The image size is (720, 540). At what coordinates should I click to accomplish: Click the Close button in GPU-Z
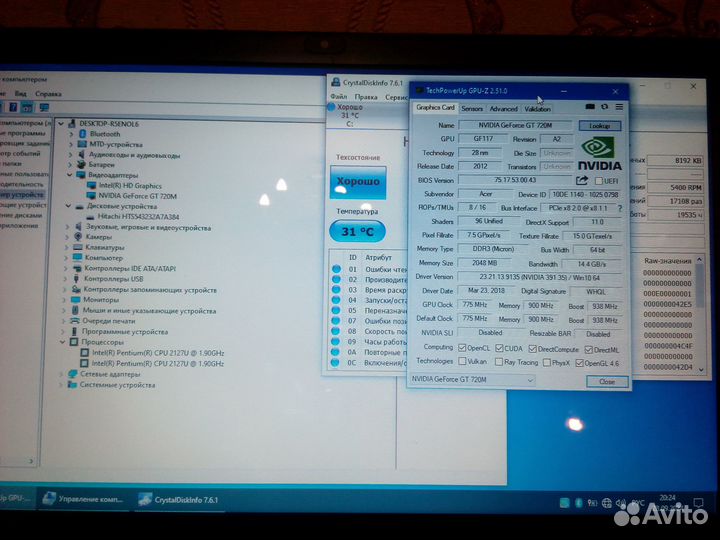[607, 382]
